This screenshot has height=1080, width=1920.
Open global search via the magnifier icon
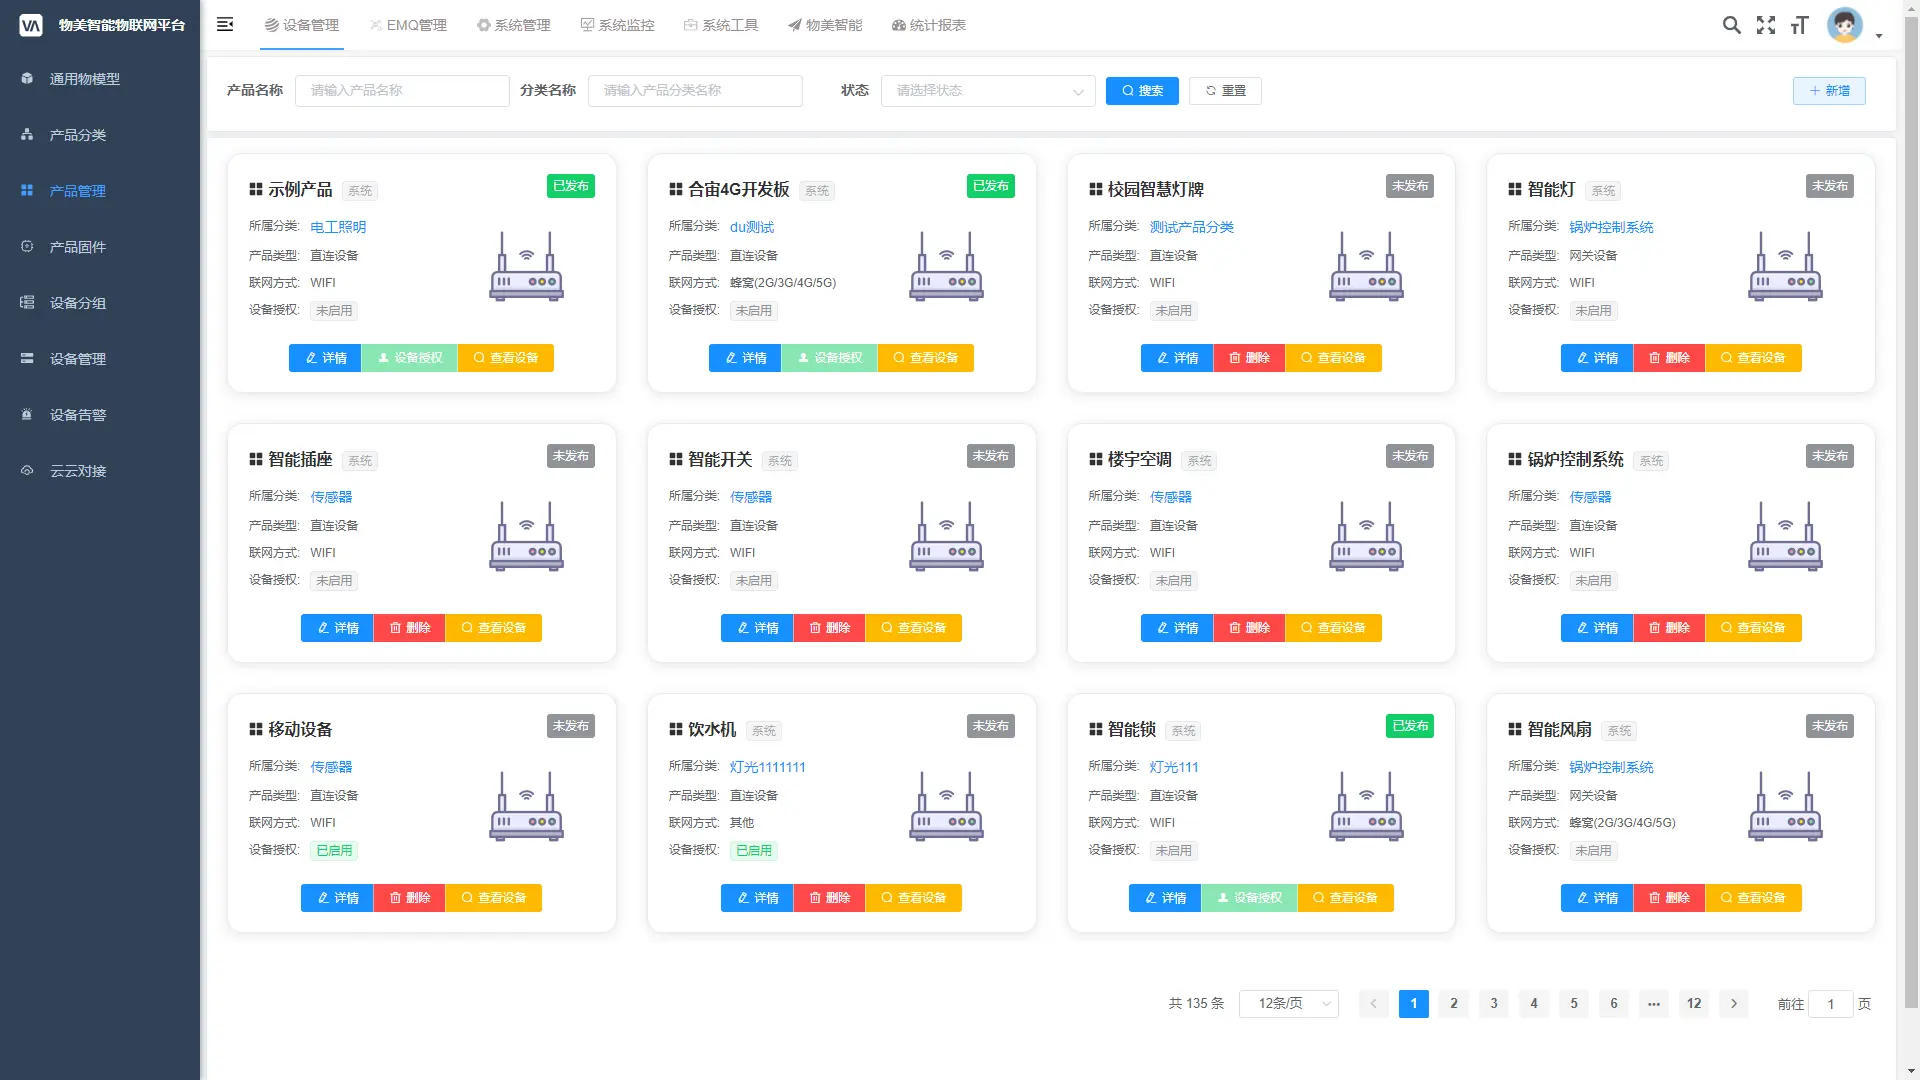click(1733, 25)
